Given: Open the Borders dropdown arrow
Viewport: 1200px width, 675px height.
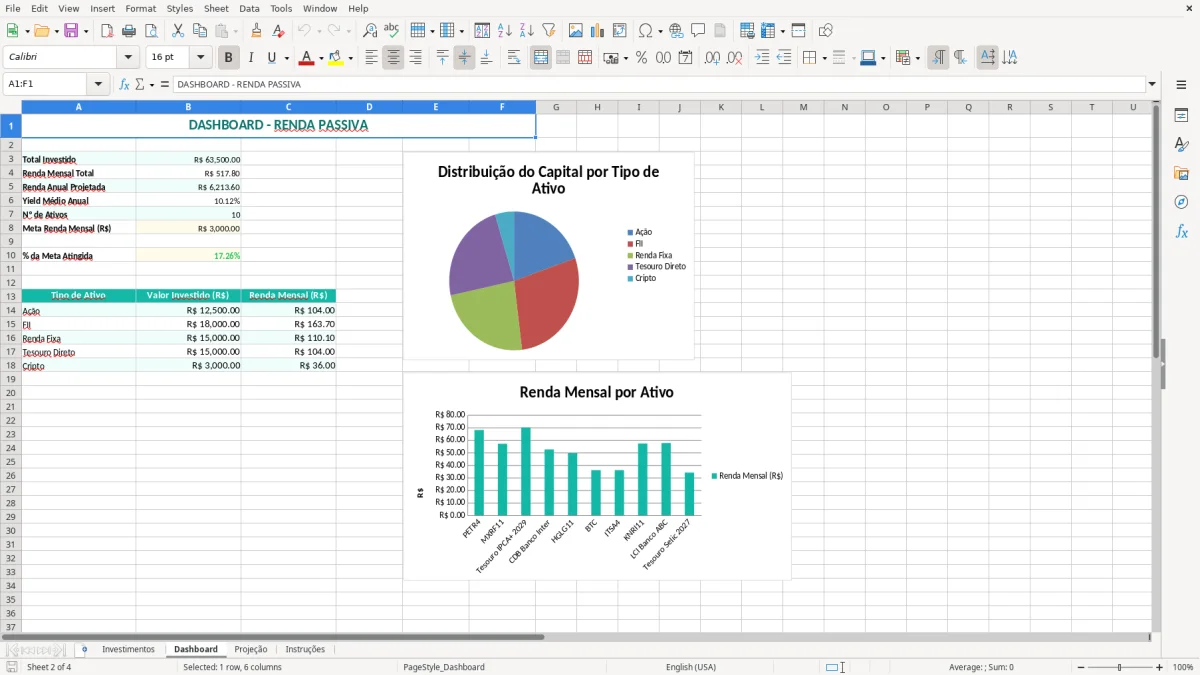Looking at the screenshot, I should click(823, 58).
